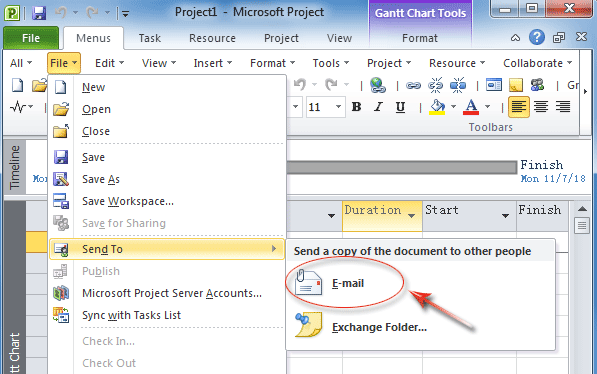Click the Split Task icon

click(x=458, y=85)
